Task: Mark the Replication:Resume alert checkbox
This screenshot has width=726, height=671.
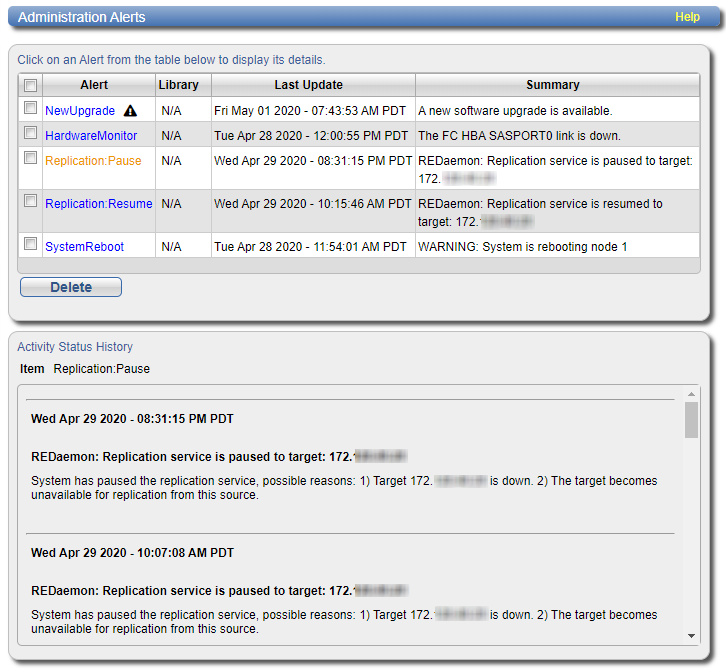Action: 30,203
